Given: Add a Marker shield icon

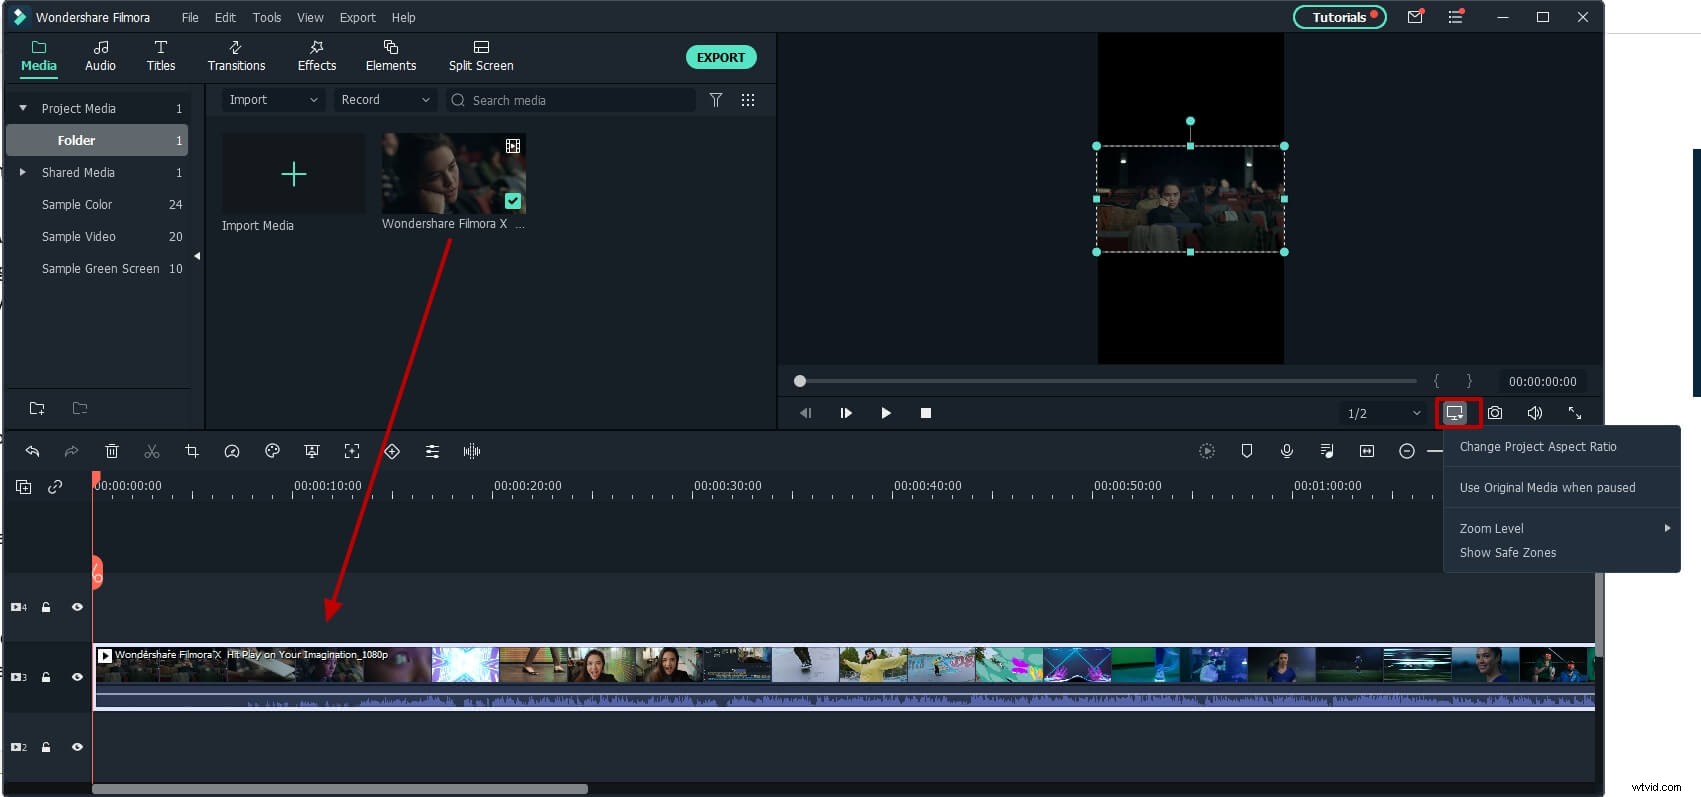Looking at the screenshot, I should pos(1247,451).
